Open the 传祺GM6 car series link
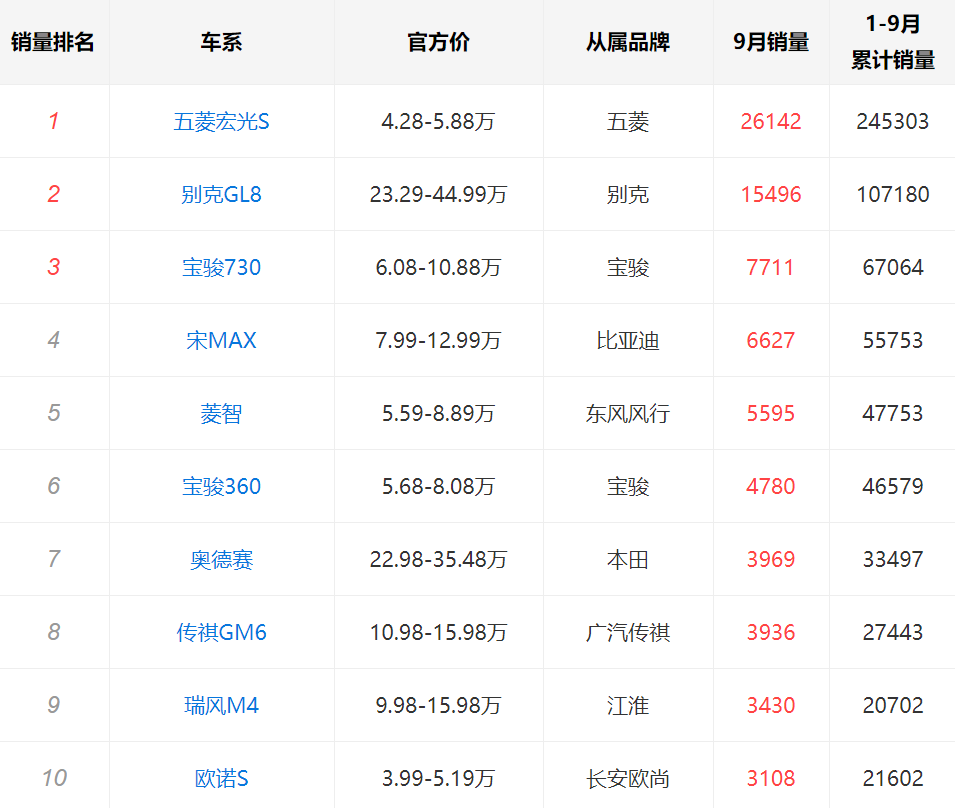 (x=221, y=633)
